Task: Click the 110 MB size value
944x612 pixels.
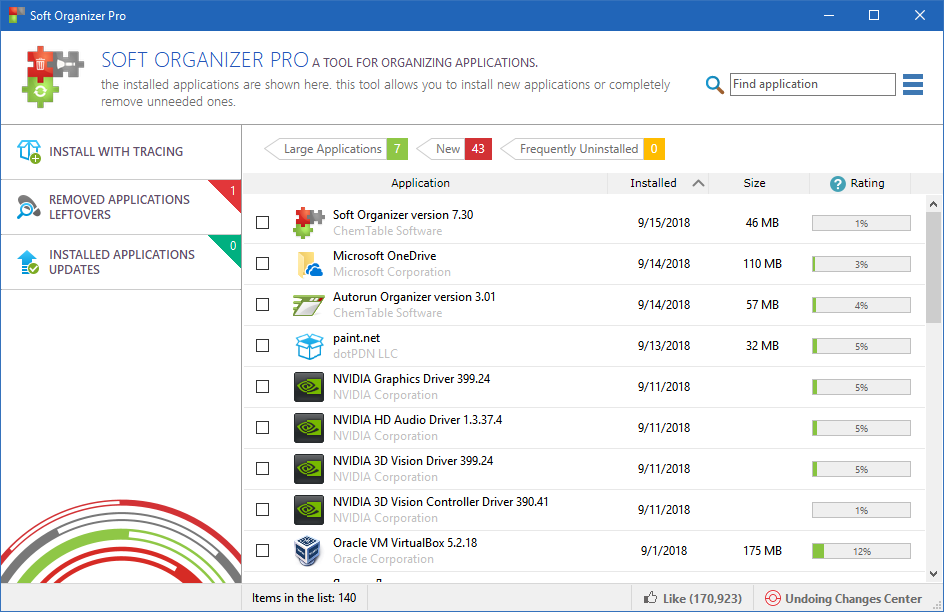Action: (762, 264)
